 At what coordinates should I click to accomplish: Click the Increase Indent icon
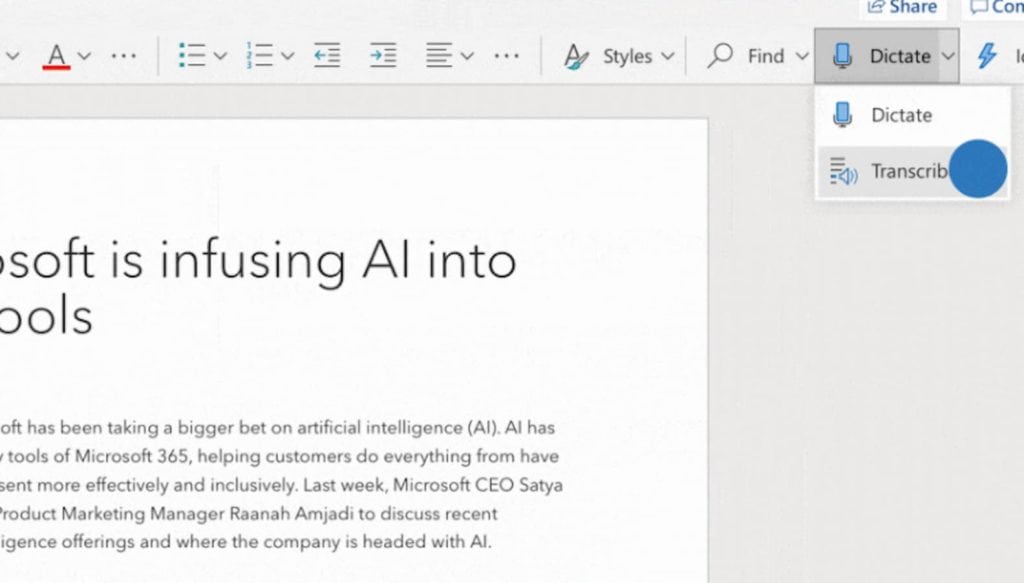pos(382,56)
